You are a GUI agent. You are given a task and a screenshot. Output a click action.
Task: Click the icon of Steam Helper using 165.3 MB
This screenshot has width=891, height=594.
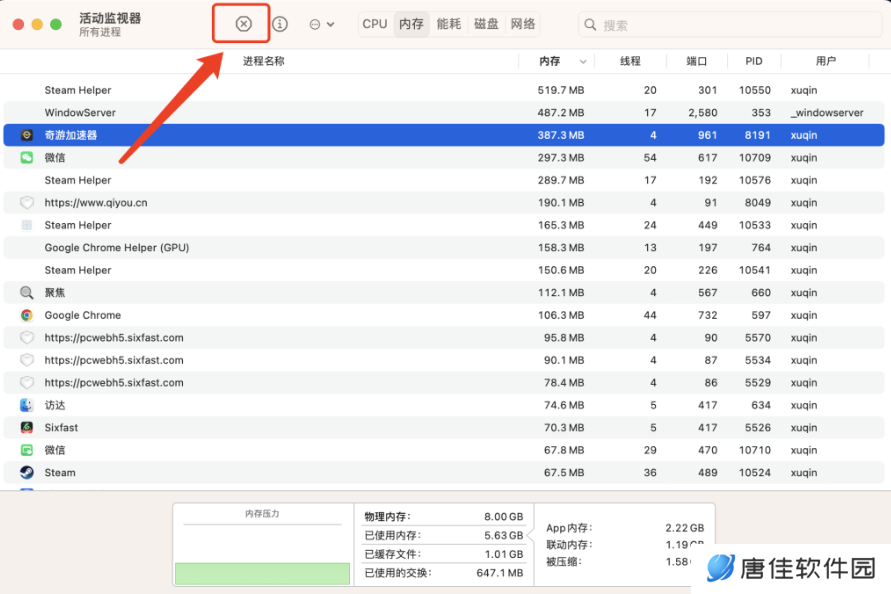(27, 225)
